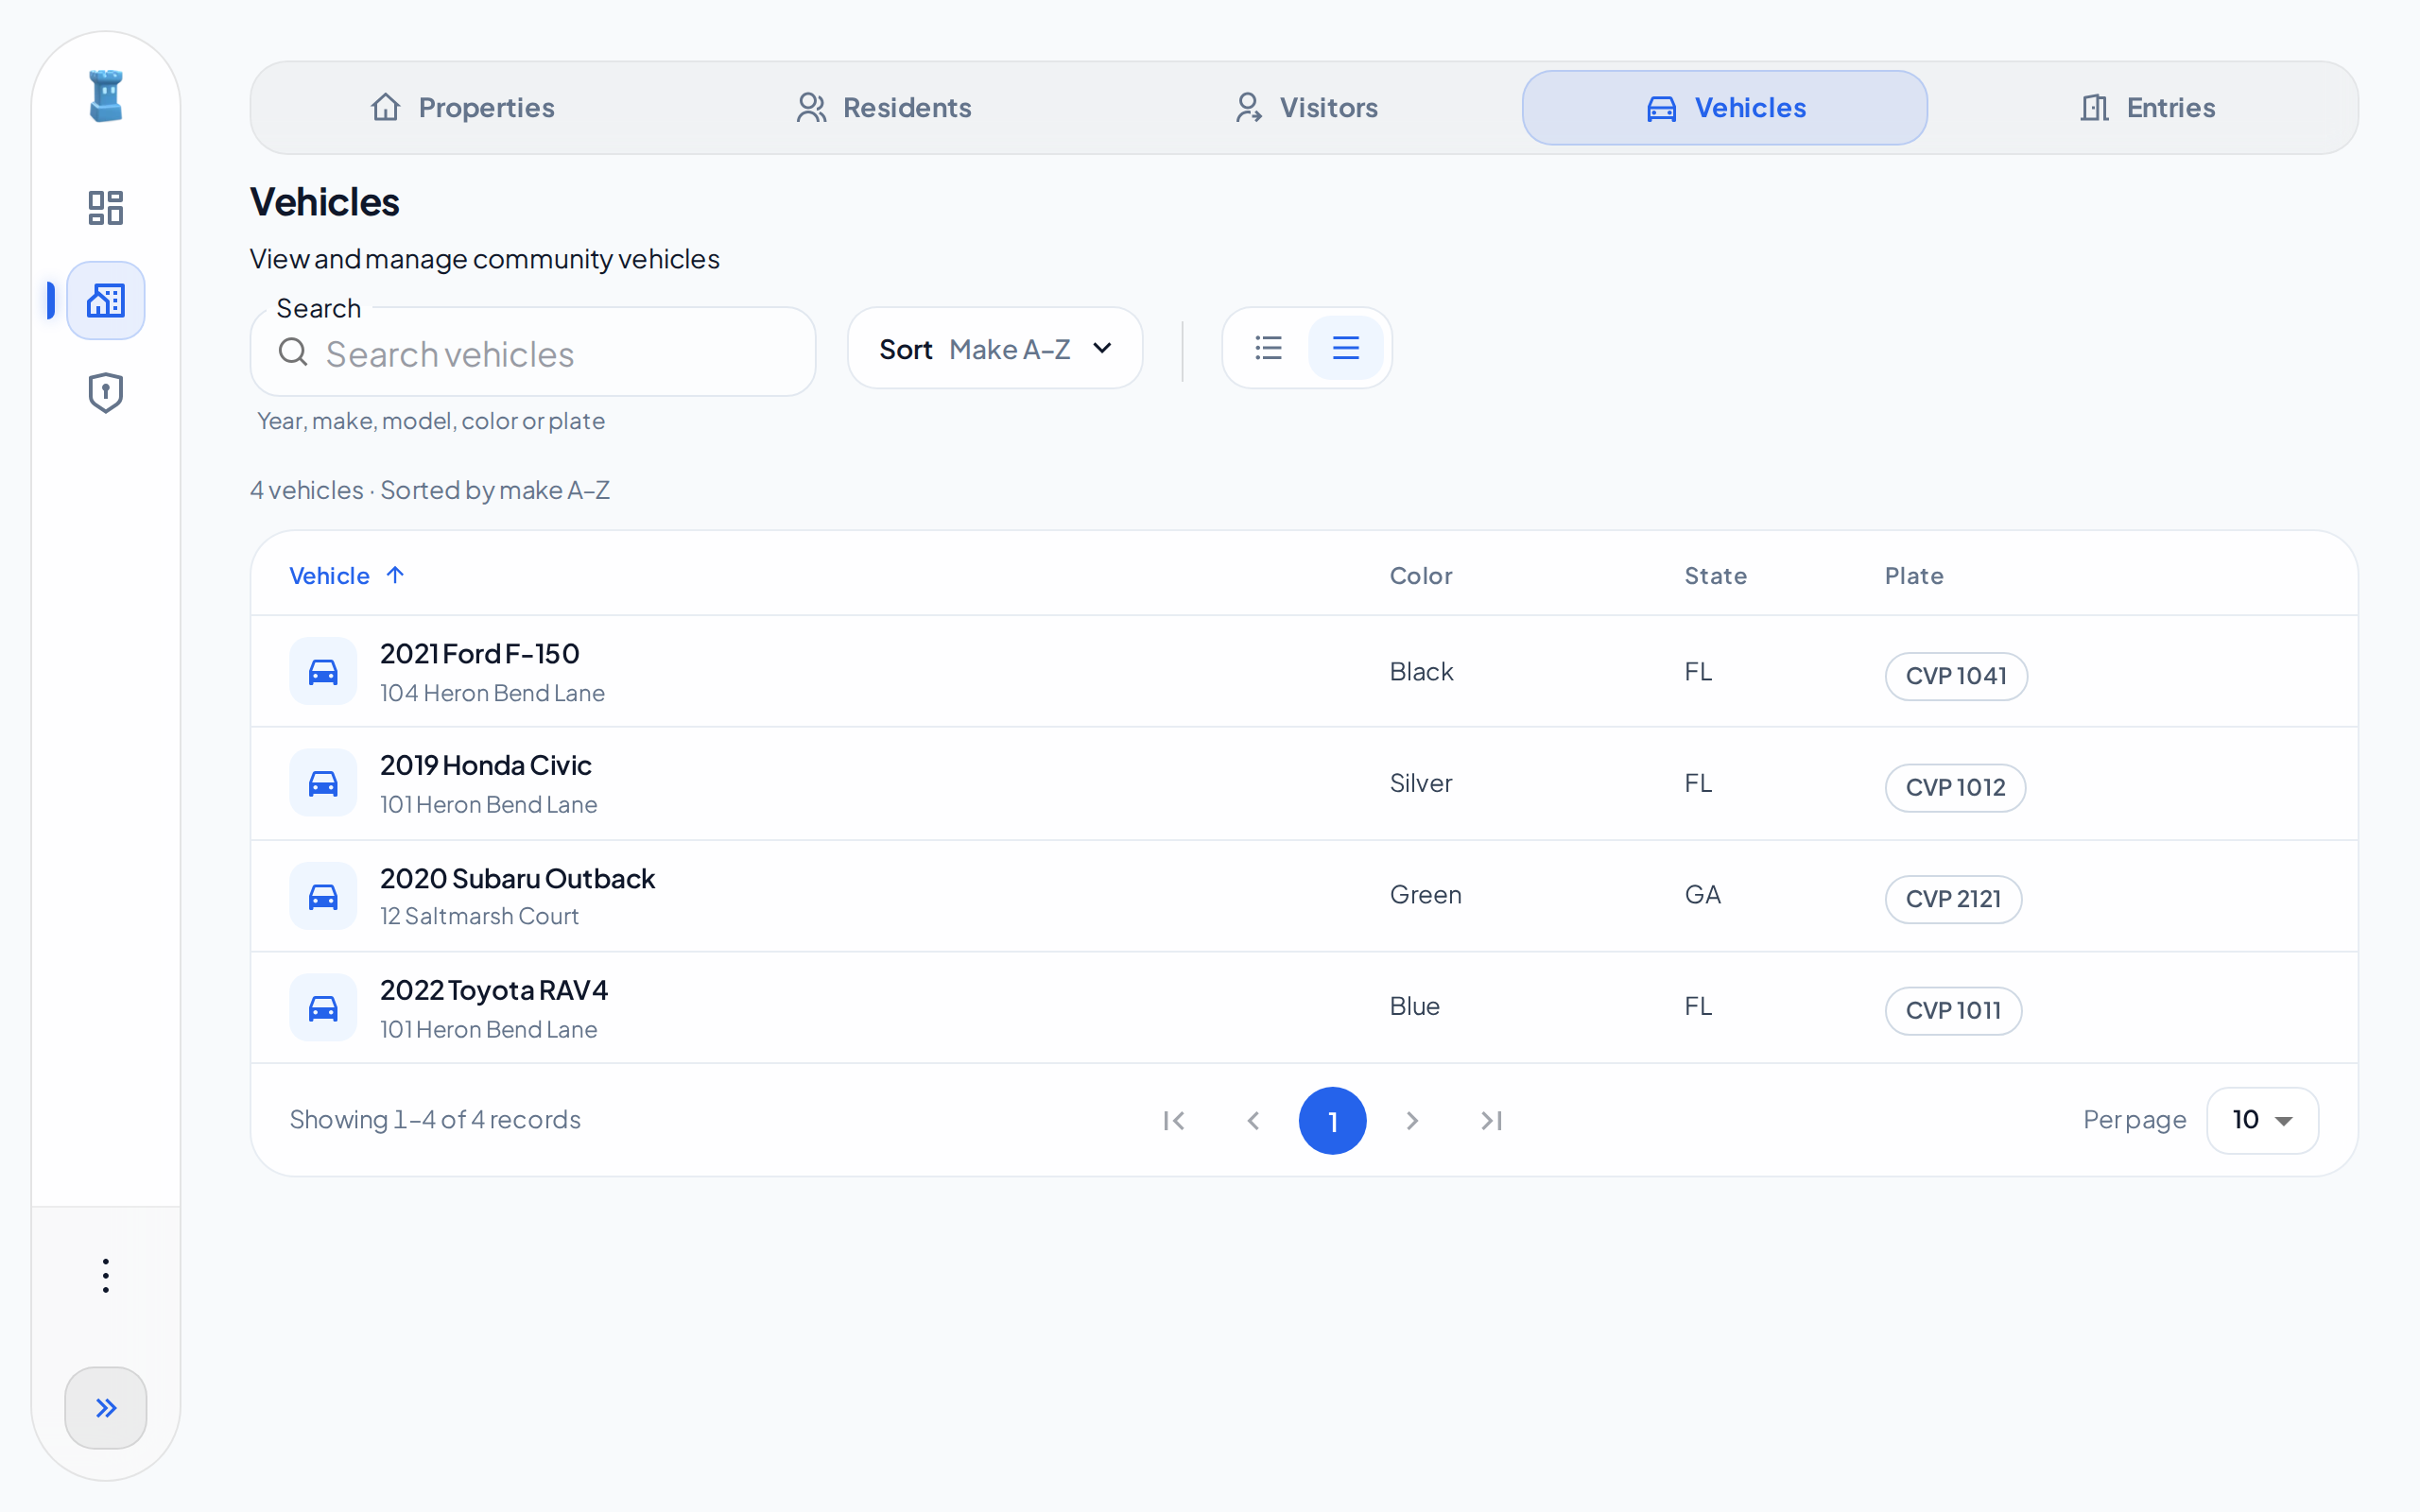Go to the first page of records

(x=1174, y=1121)
